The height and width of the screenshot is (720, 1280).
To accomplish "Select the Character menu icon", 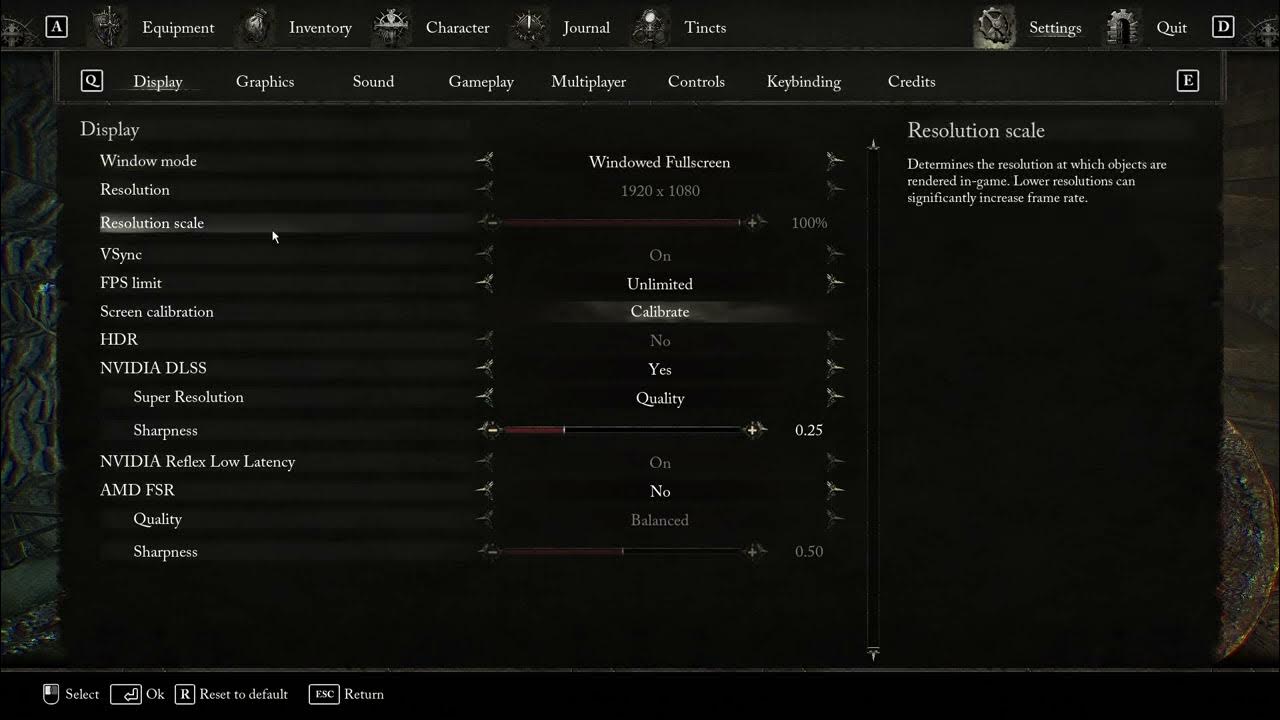I will tap(391, 27).
